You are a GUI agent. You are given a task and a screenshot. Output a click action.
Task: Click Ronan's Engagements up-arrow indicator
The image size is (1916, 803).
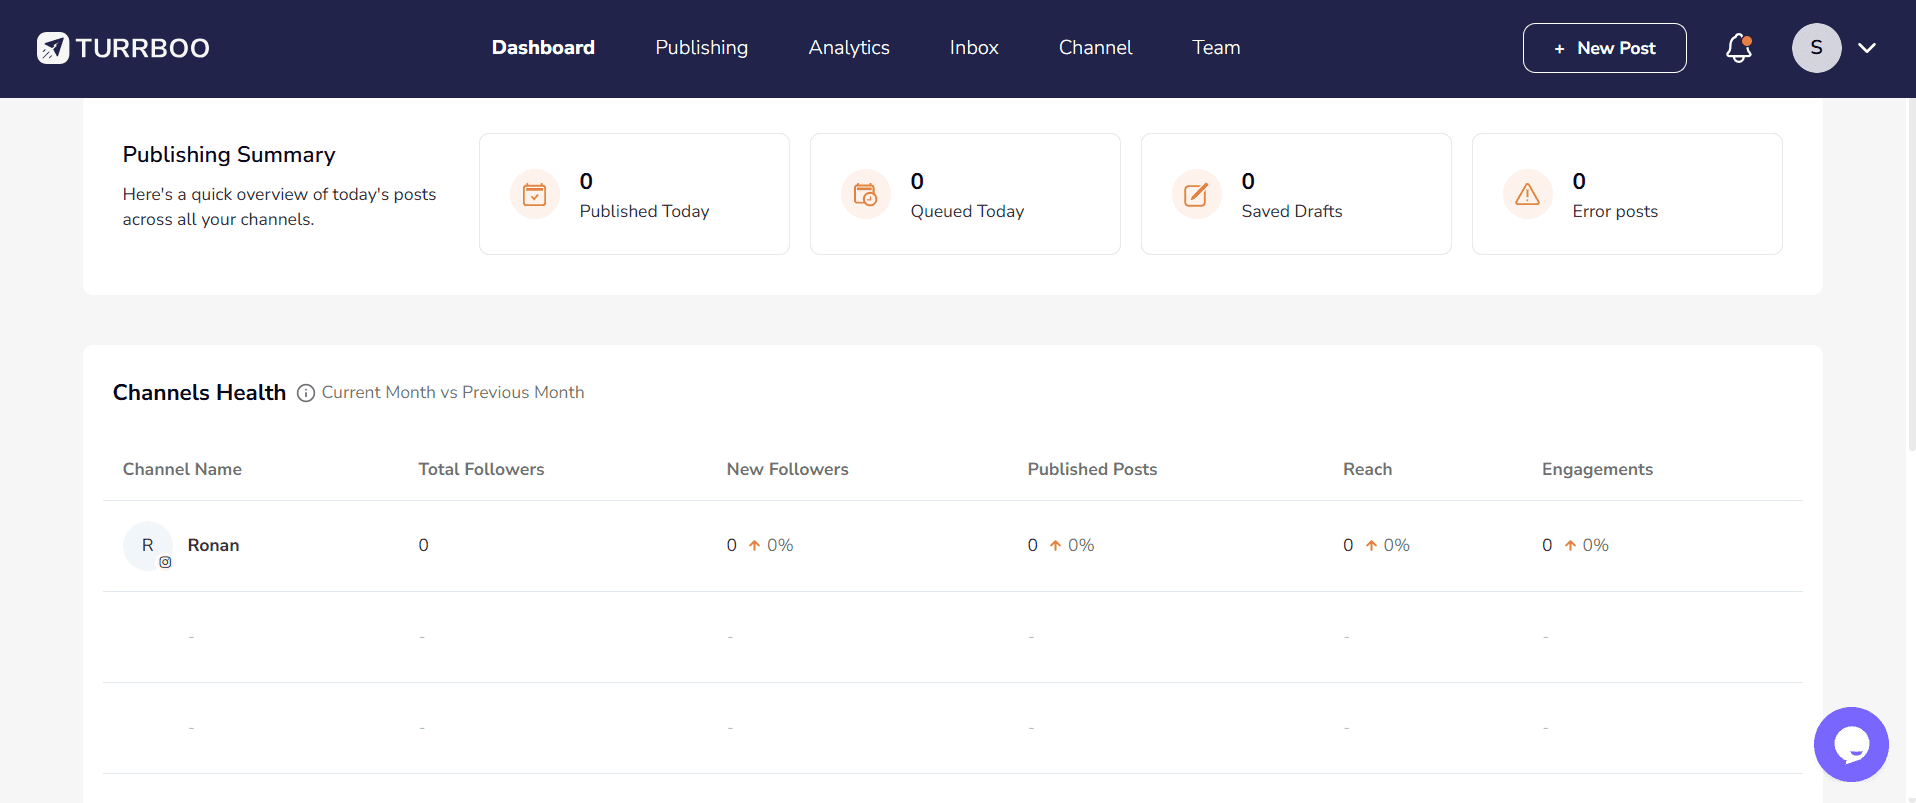pyautogui.click(x=1570, y=546)
